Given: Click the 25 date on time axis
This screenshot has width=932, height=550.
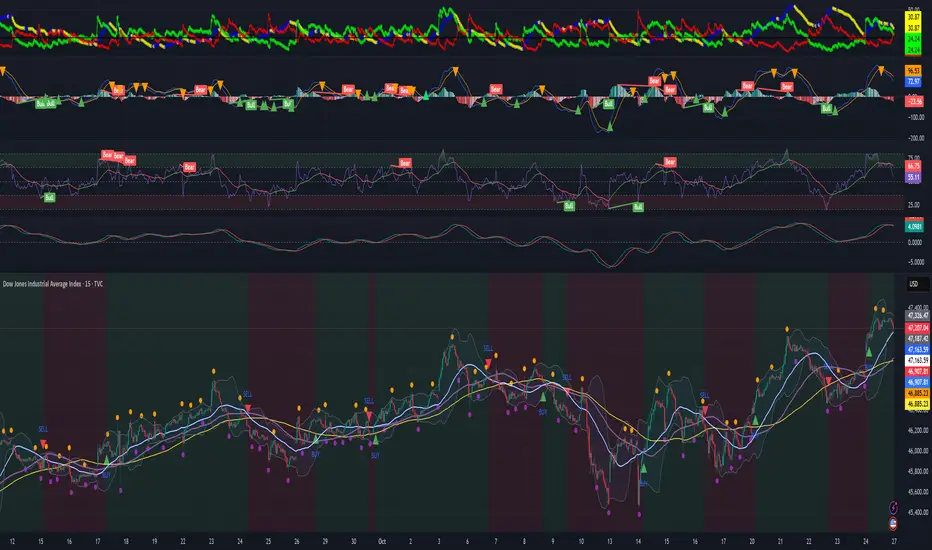Looking at the screenshot, I should click(x=268, y=541).
